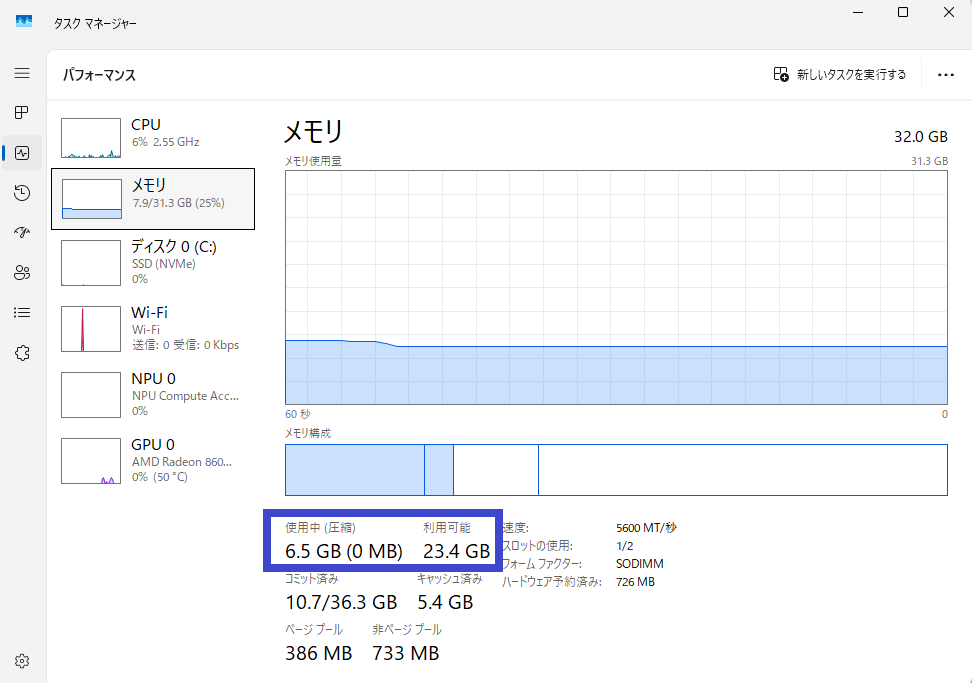
Task: Click the 386 MB paged pool value
Action: [x=319, y=653]
